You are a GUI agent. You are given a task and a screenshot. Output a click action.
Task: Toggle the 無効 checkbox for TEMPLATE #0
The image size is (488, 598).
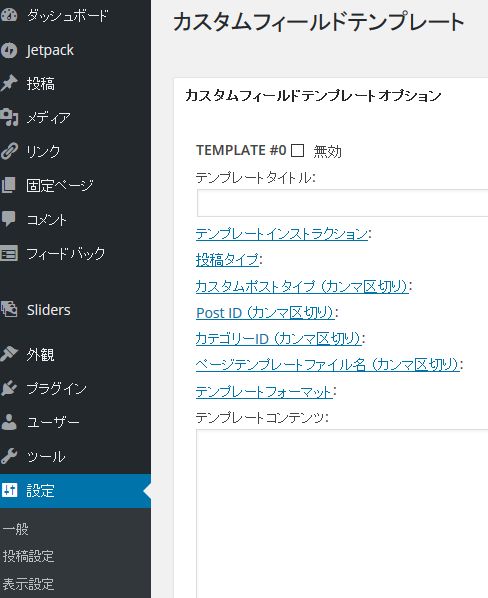pyautogui.click(x=297, y=150)
